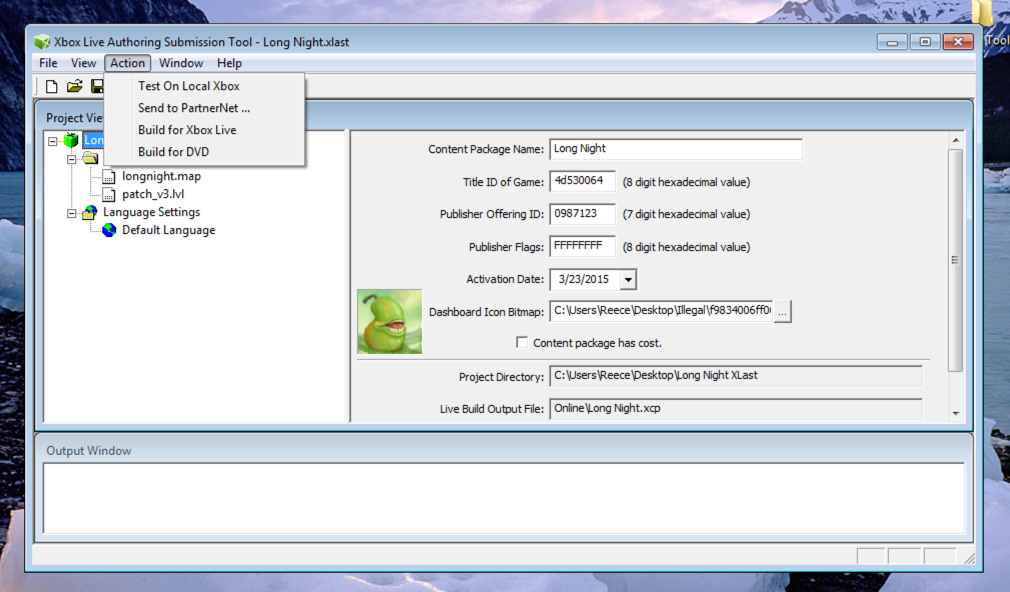Open the Activation Date dropdown arrow

tap(628, 280)
